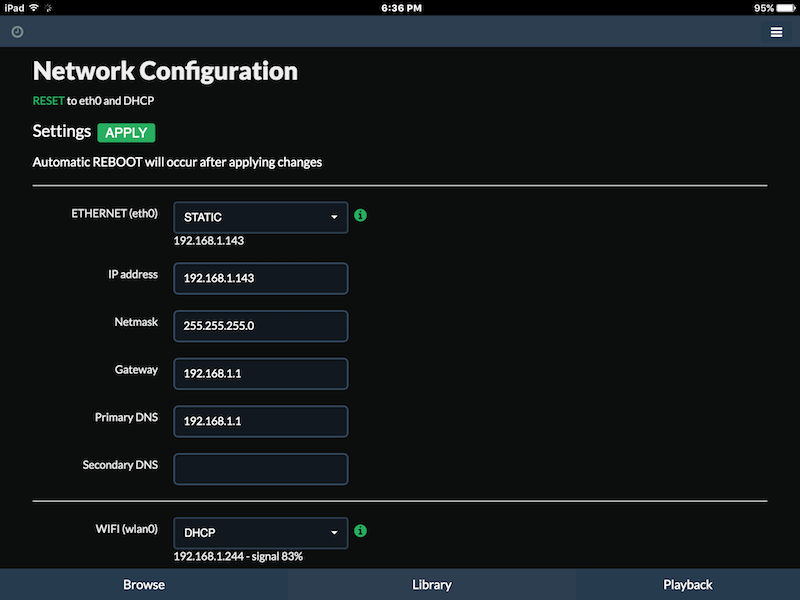Tap the battery indicator in status bar

(x=786, y=8)
